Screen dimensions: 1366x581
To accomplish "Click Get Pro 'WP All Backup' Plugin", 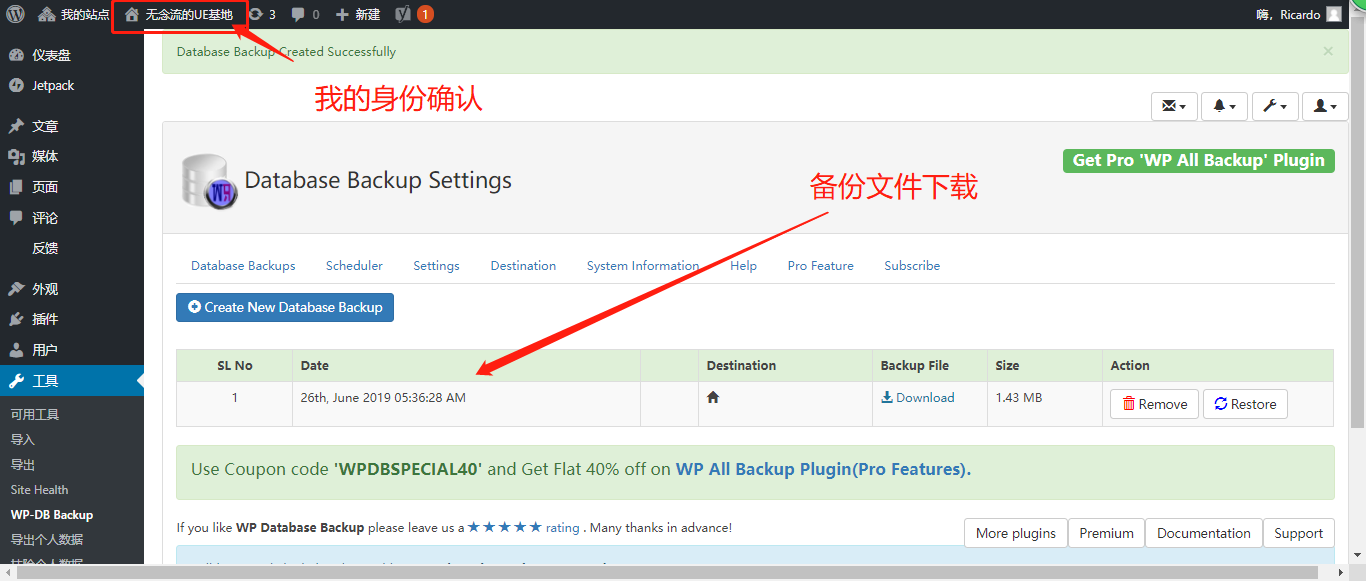I will tap(1198, 160).
